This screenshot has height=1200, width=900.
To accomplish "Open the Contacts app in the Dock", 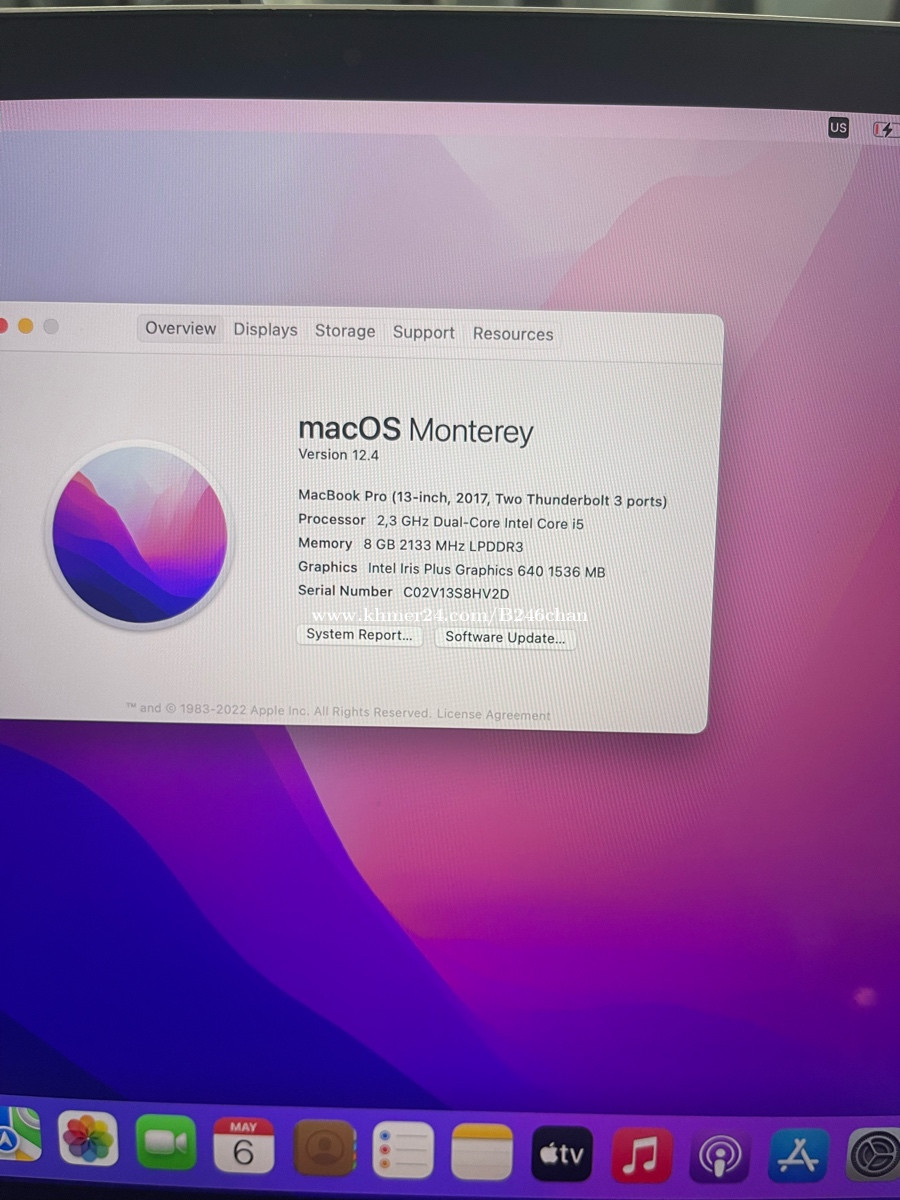I will pyautogui.click(x=325, y=1148).
